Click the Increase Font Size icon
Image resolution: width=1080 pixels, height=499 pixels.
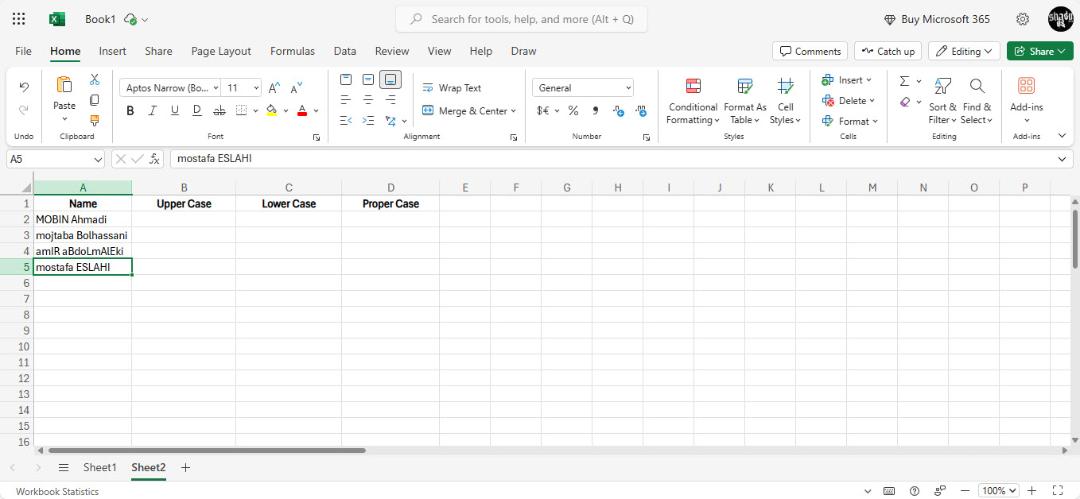pos(274,88)
